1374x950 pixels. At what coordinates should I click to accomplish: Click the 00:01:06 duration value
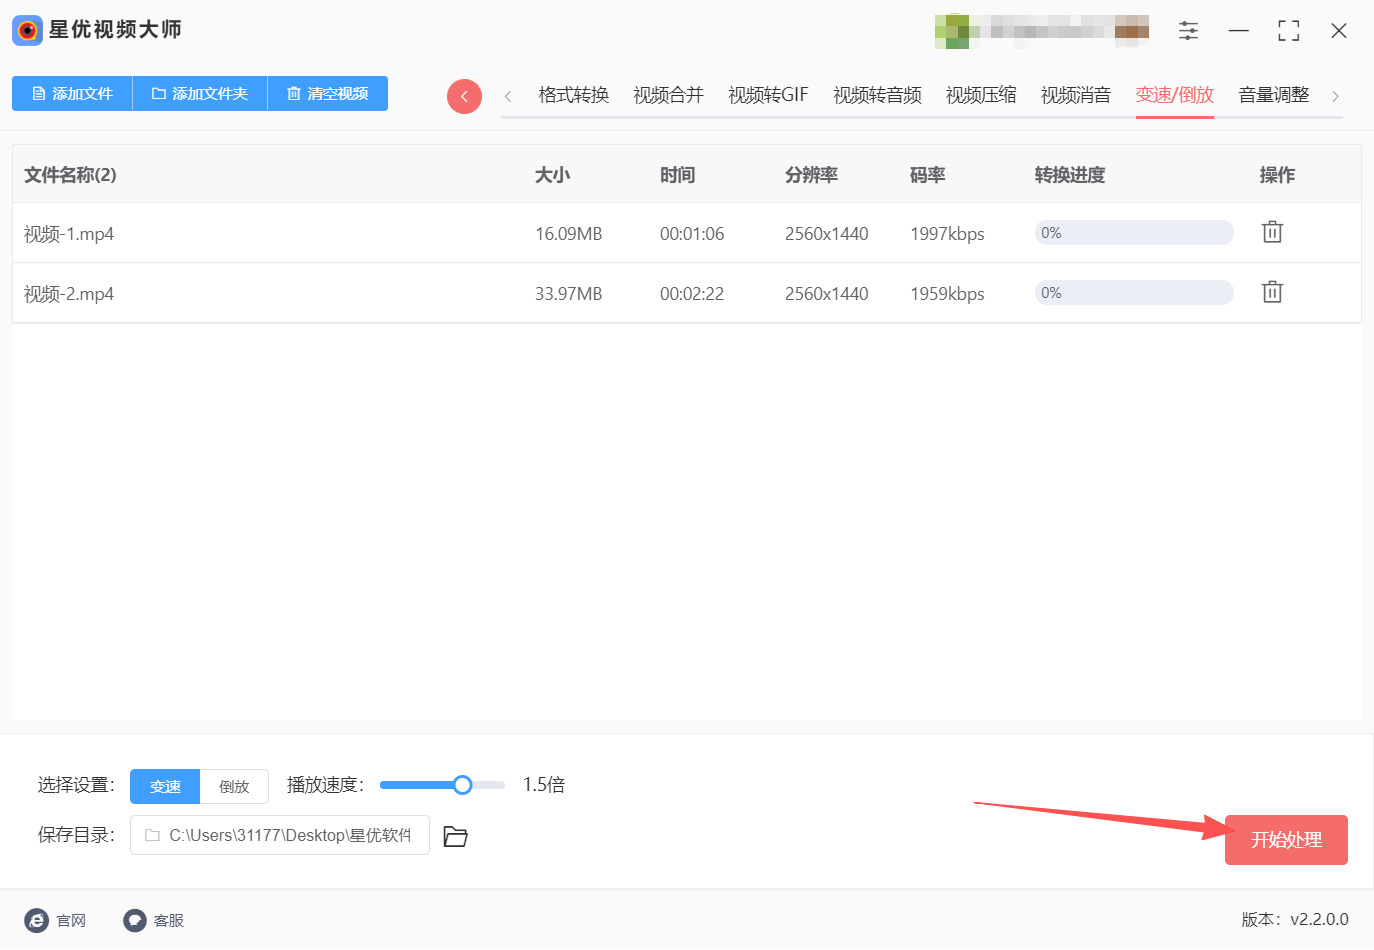(x=692, y=234)
